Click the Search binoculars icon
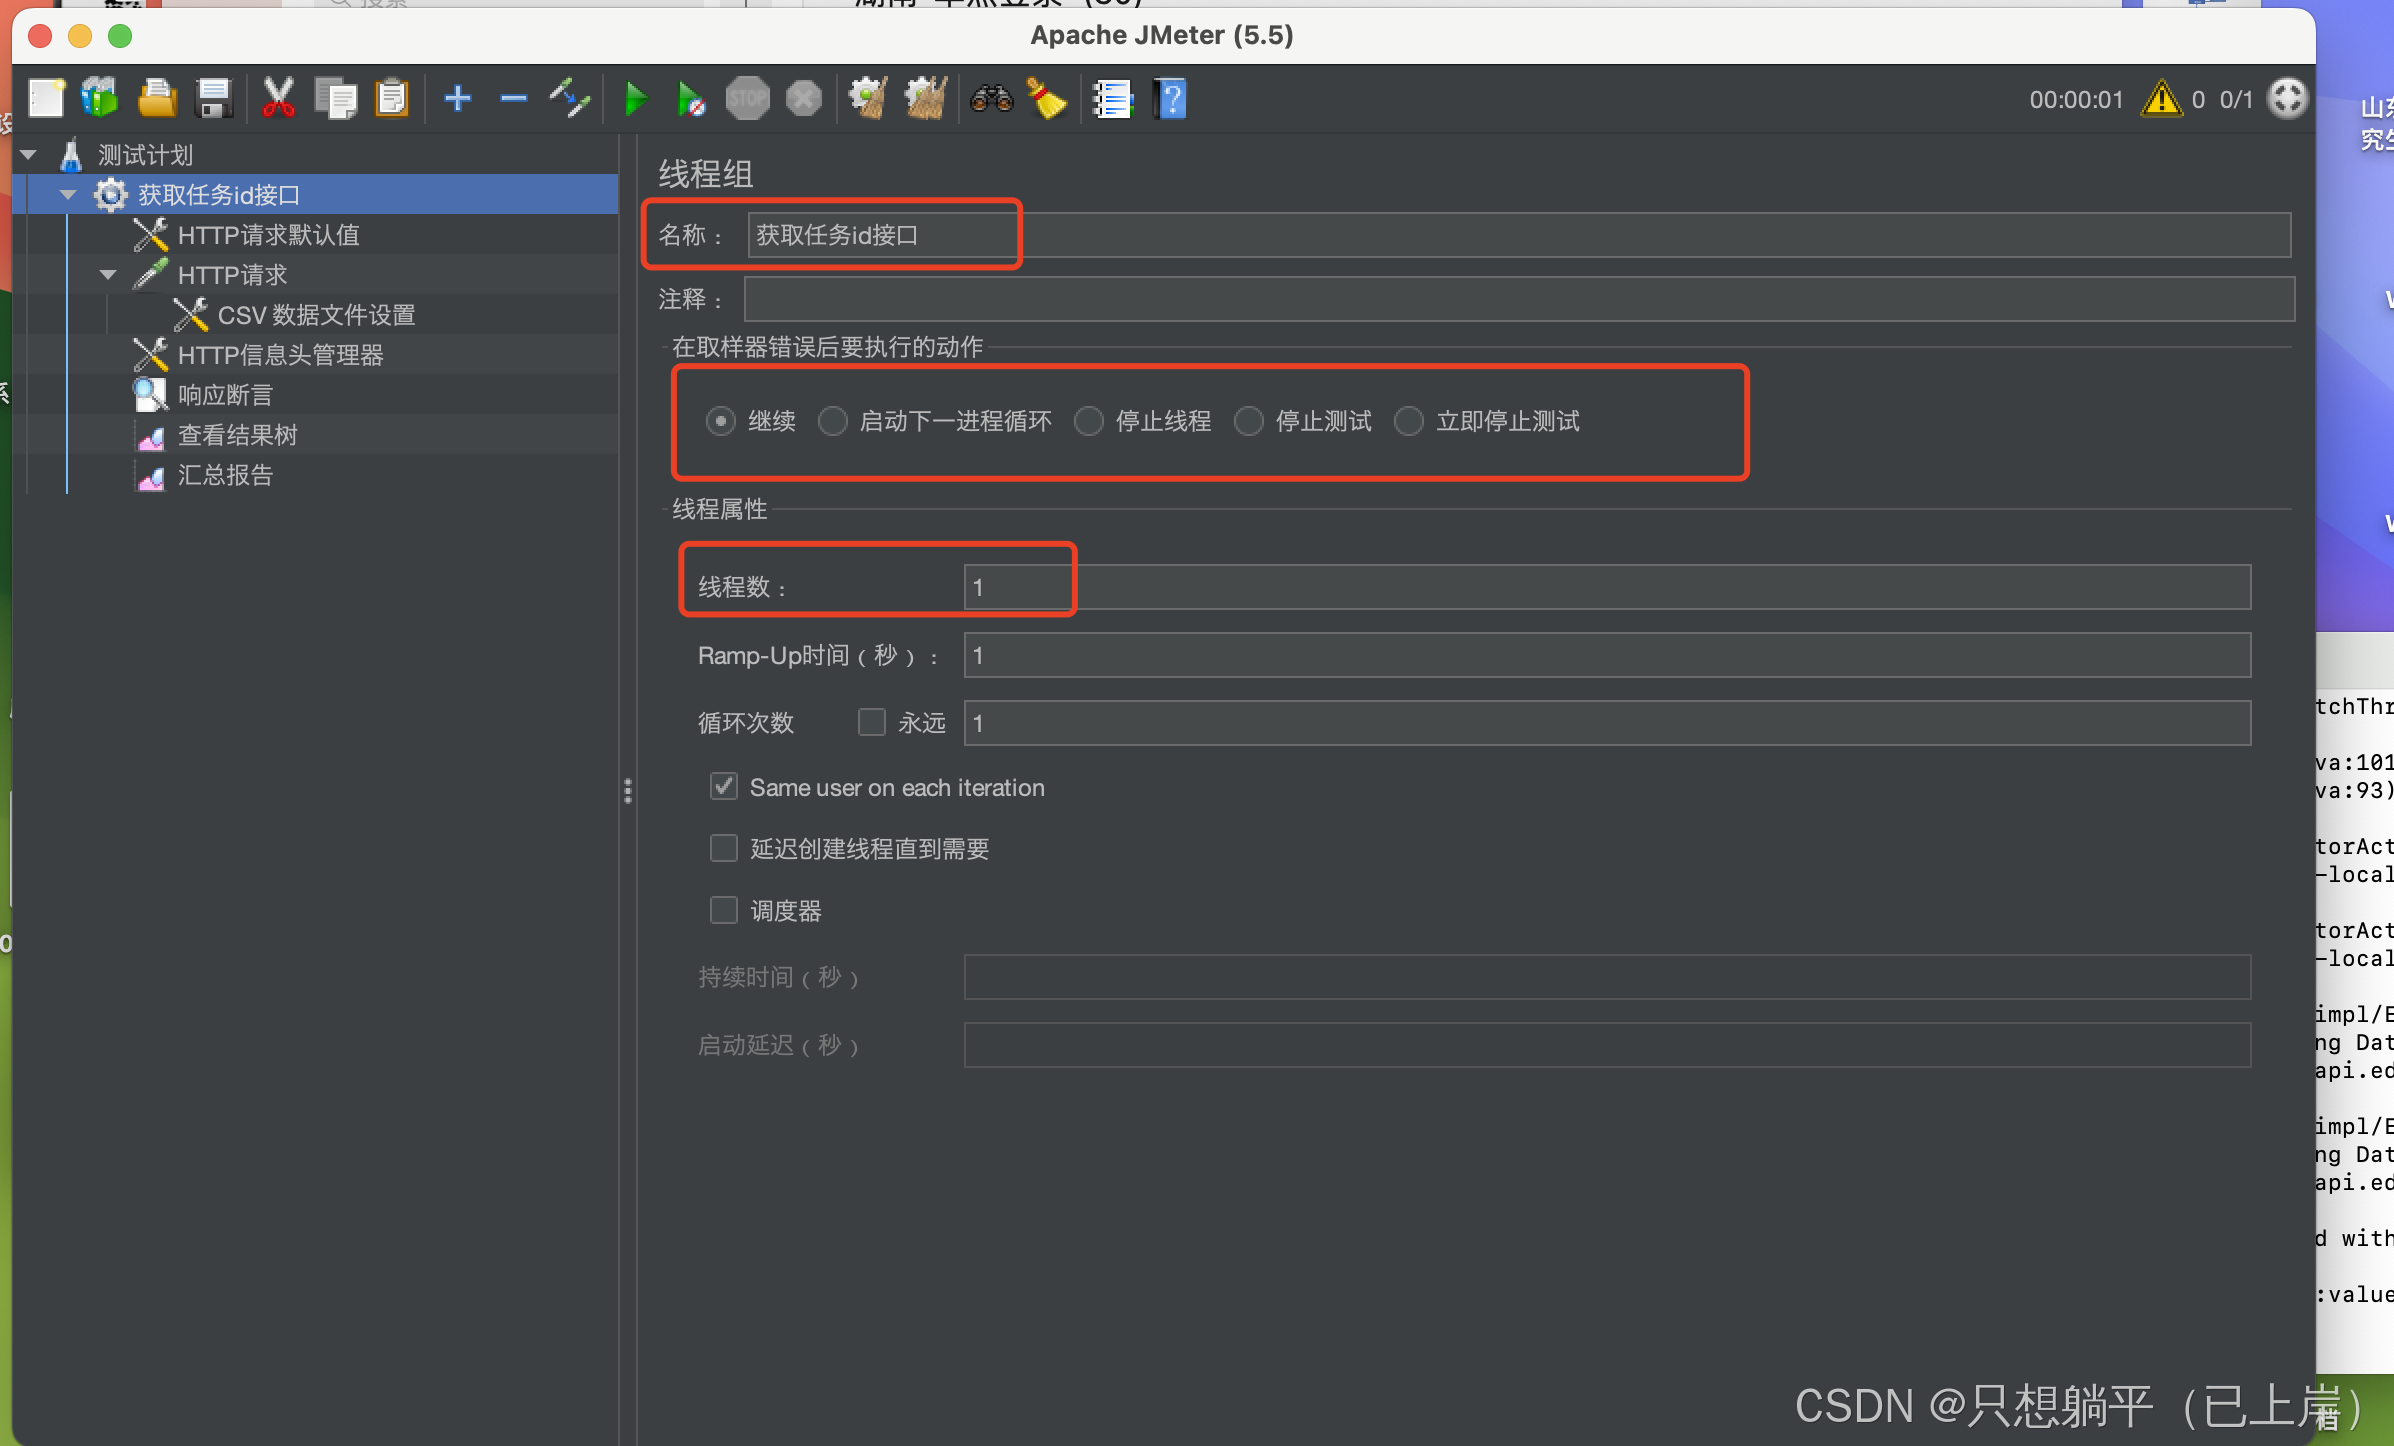Image resolution: width=2394 pixels, height=1446 pixels. [991, 99]
